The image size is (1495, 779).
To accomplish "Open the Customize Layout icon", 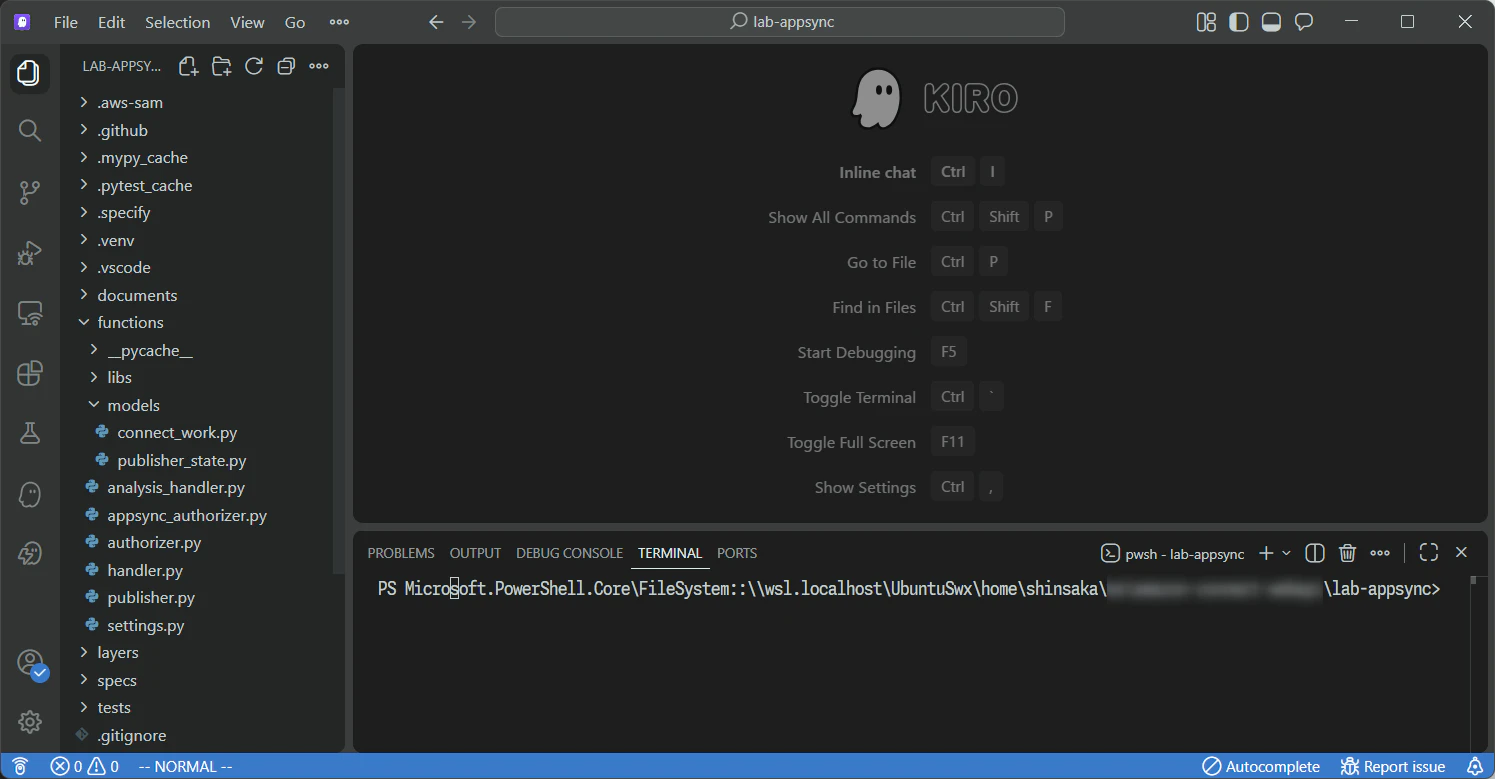I will point(1206,22).
